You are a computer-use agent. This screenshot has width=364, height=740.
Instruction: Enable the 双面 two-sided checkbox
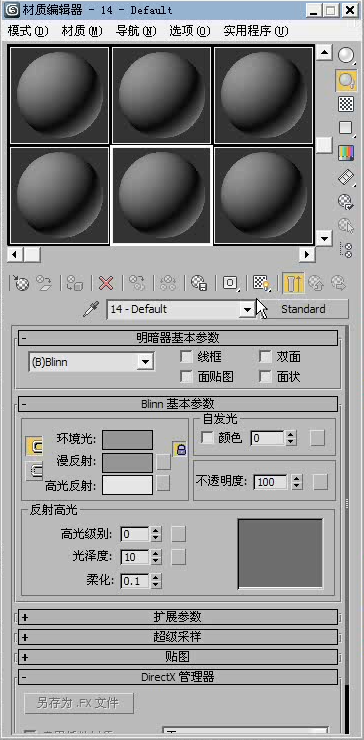point(266,357)
